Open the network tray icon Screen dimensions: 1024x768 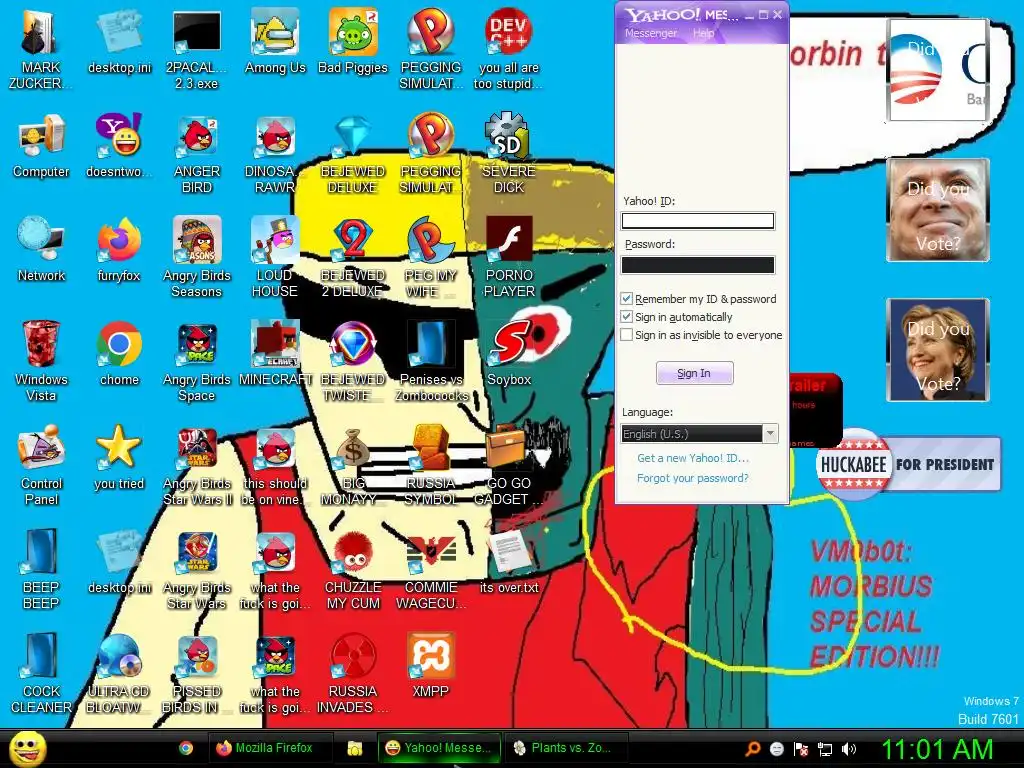(825, 749)
